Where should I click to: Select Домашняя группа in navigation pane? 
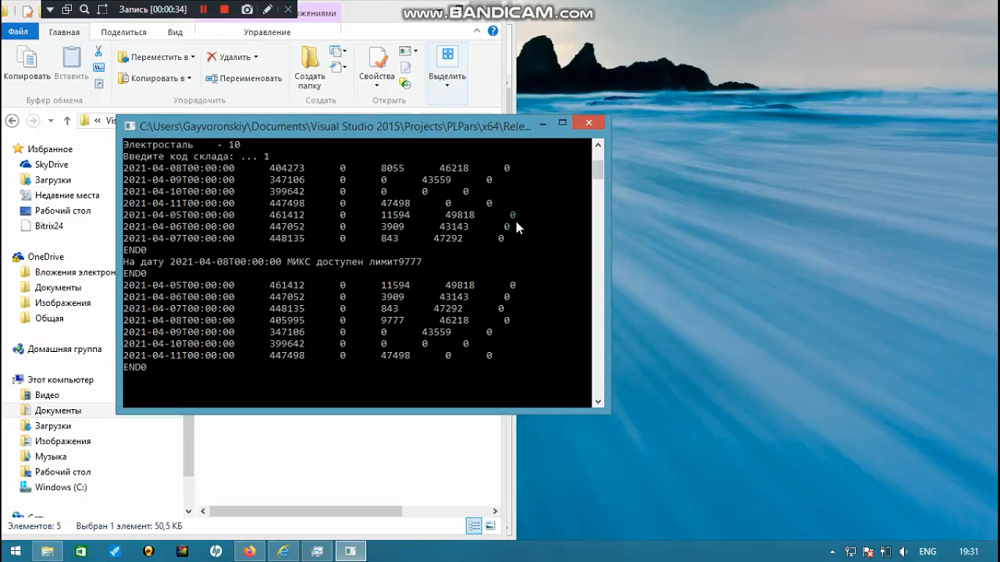[64, 349]
